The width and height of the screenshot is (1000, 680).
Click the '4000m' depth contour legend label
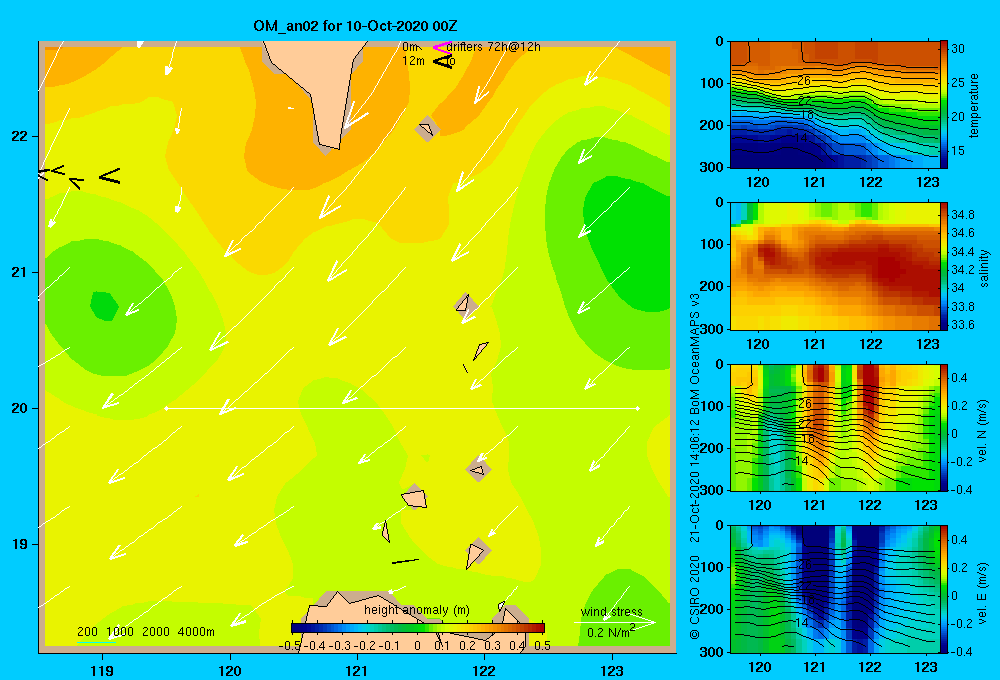196,632
